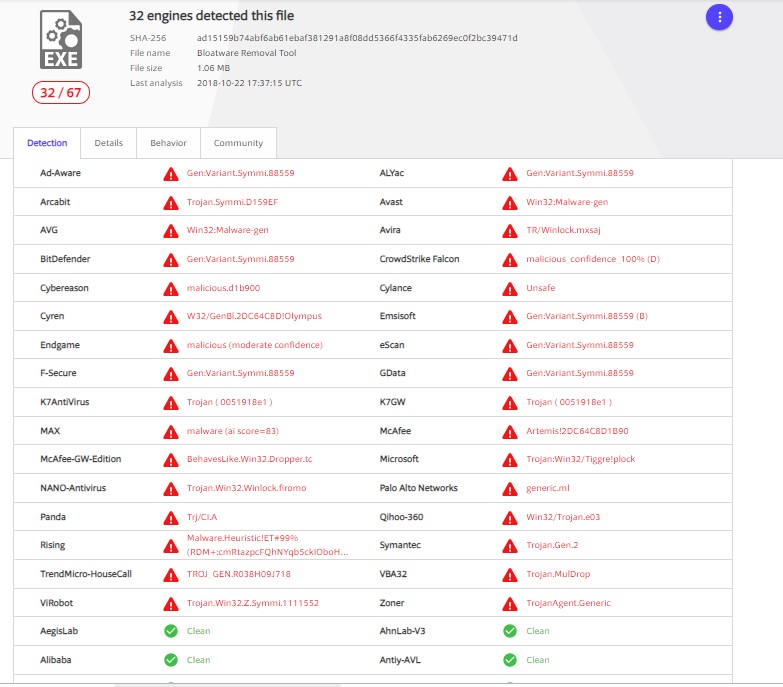Click the warning icon in Microsoft row

point(510,460)
